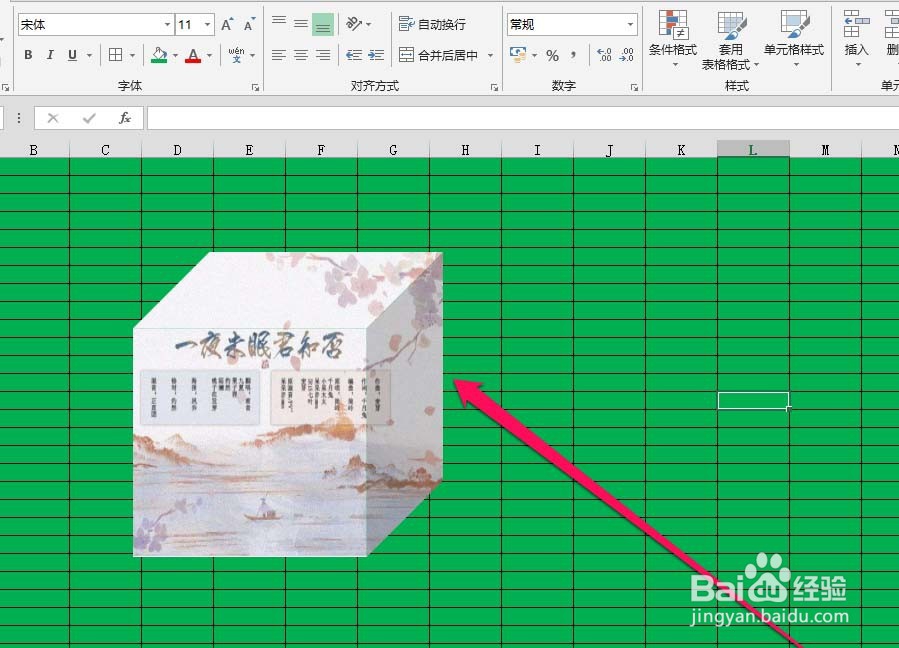Click the selected cell in column L
Image resolution: width=899 pixels, height=648 pixels.
pyautogui.click(x=753, y=400)
